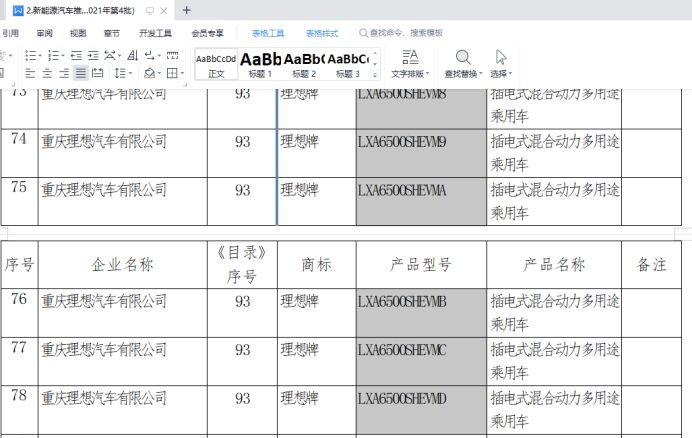Open 表格工具 table tools tab
This screenshot has height=438, width=692.
268,33
